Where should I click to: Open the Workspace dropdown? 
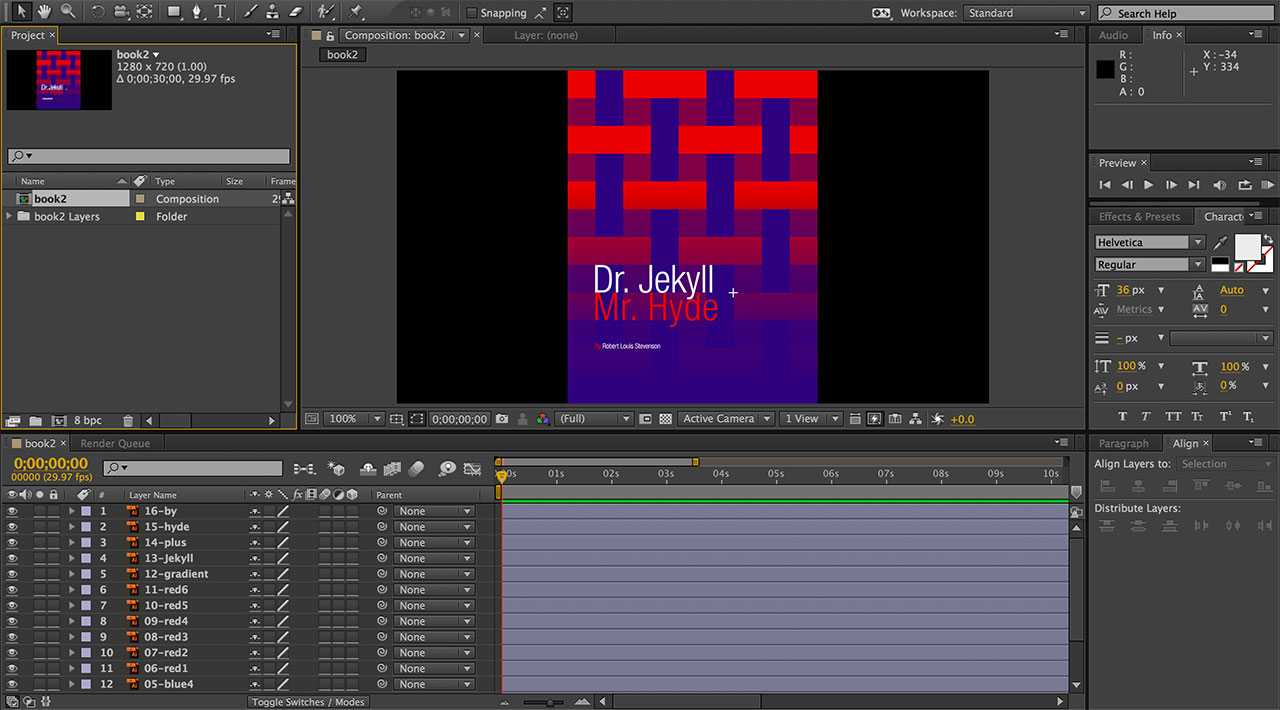pyautogui.click(x=1026, y=13)
